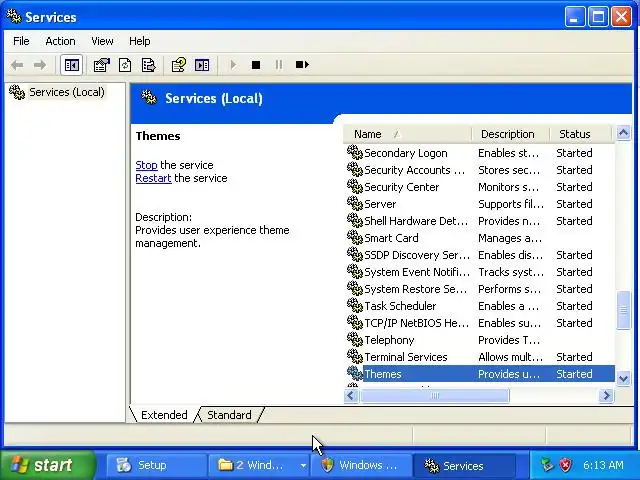Viewport: 640px width, 480px height.
Task: Click the Services taskbar button
Action: [x=463, y=465]
